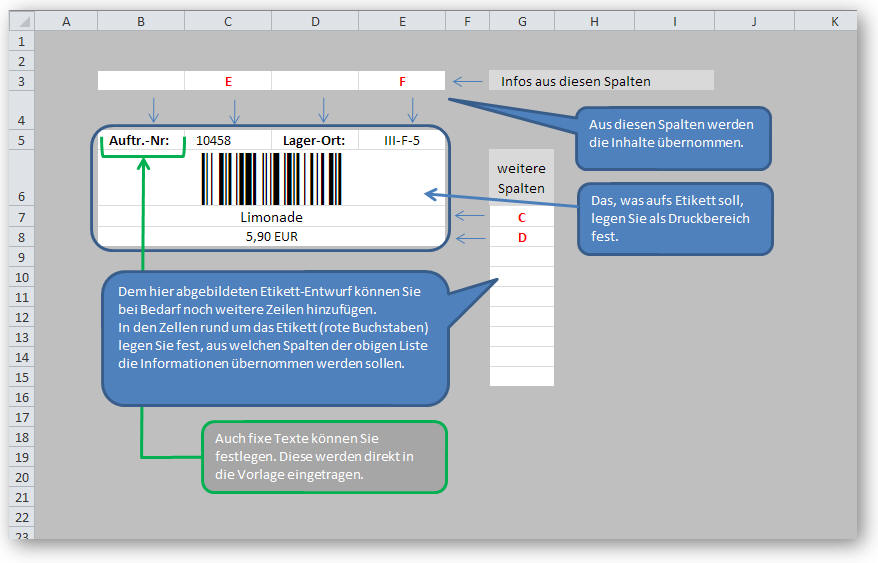The width and height of the screenshot is (878, 563).
Task: Select column G header
Action: coord(522,21)
